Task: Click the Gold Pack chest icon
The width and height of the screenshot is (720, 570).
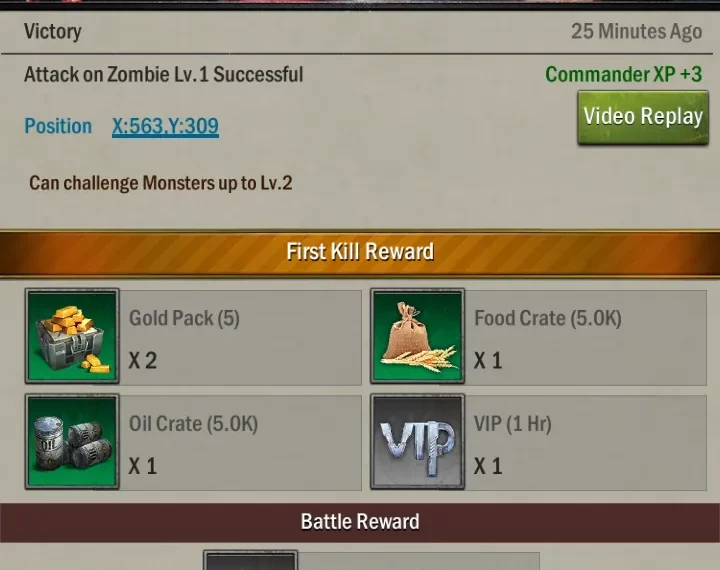Action: [72, 336]
